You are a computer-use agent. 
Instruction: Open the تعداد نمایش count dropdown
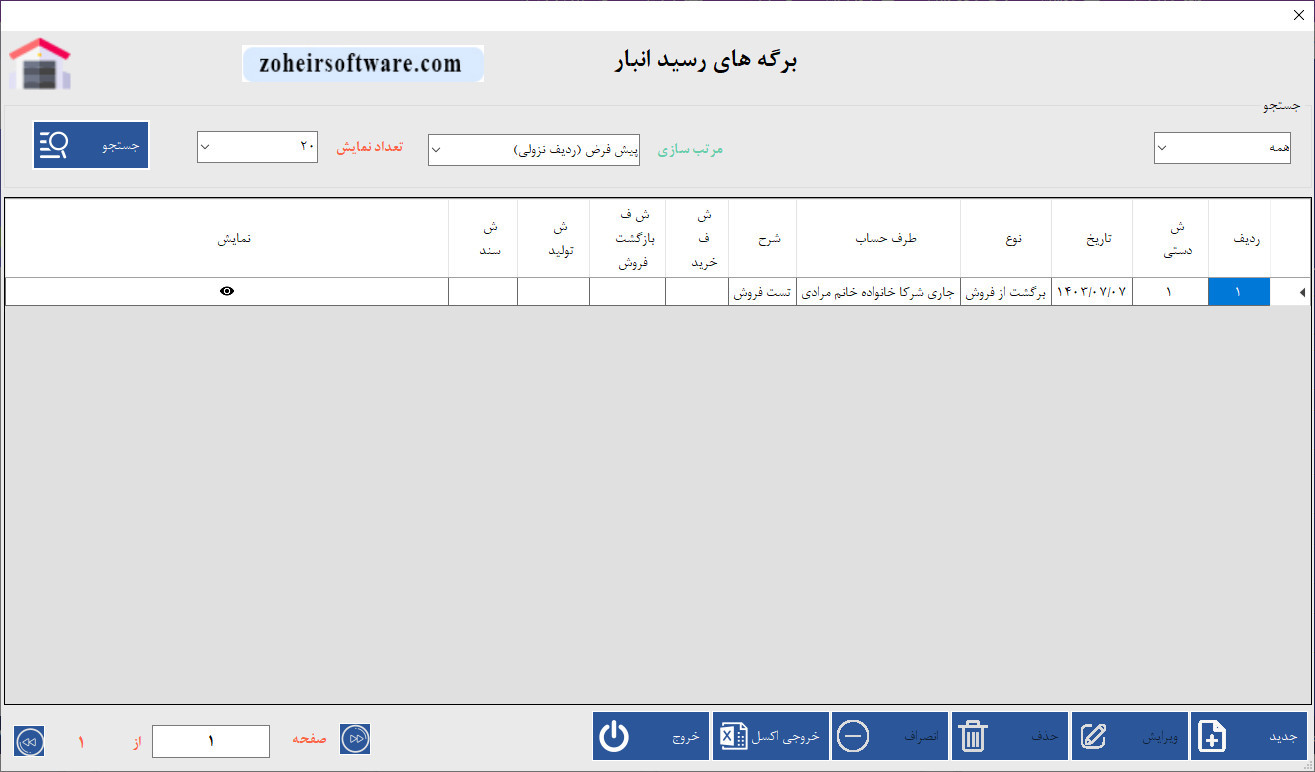click(x=257, y=147)
